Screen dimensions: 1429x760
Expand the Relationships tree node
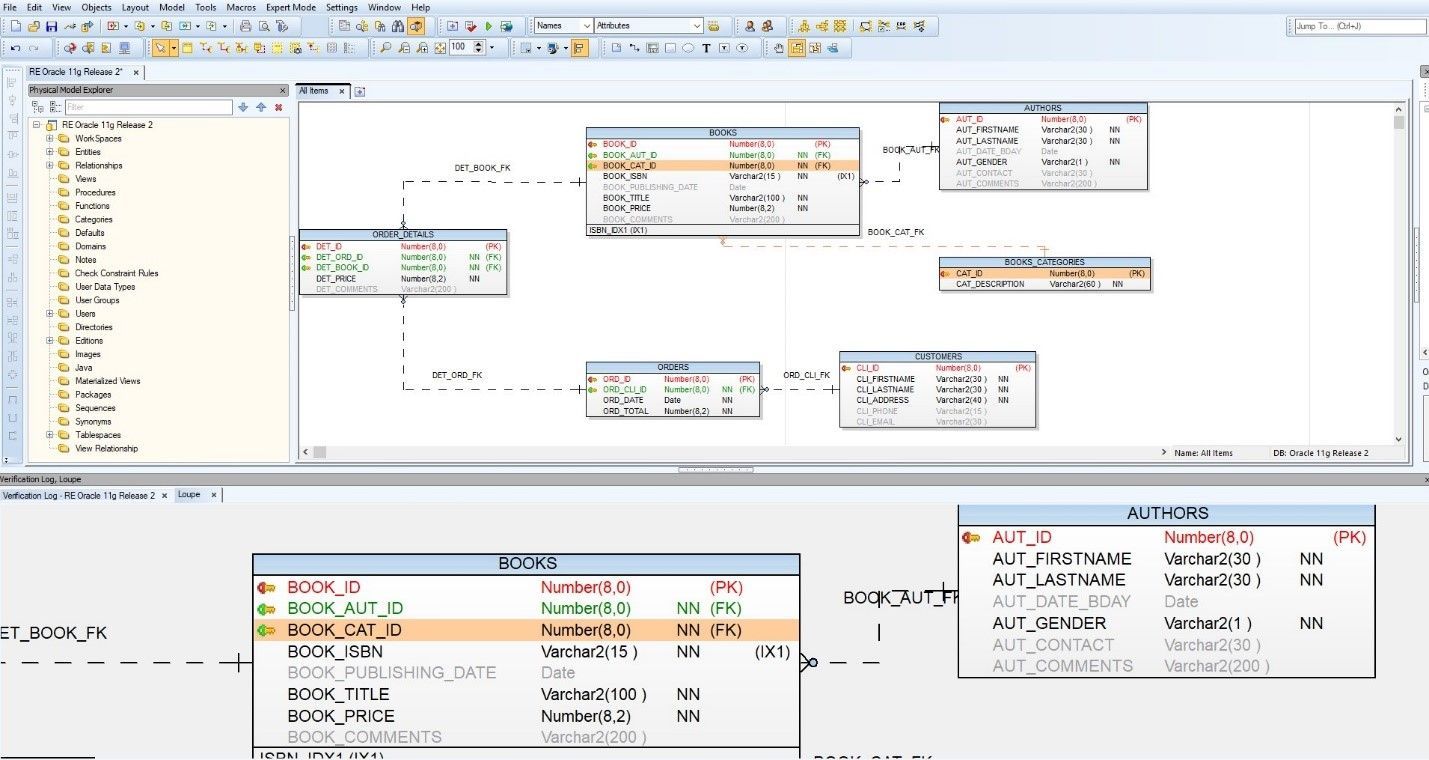click(50, 166)
